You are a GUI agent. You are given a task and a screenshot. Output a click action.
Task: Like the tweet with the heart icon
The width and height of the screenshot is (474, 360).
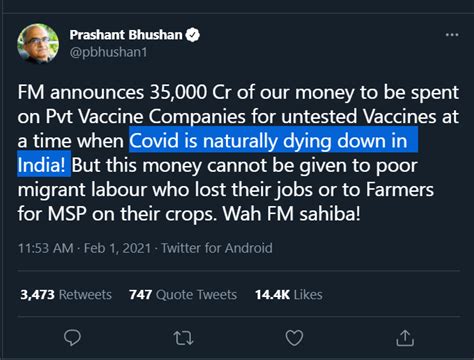point(294,338)
